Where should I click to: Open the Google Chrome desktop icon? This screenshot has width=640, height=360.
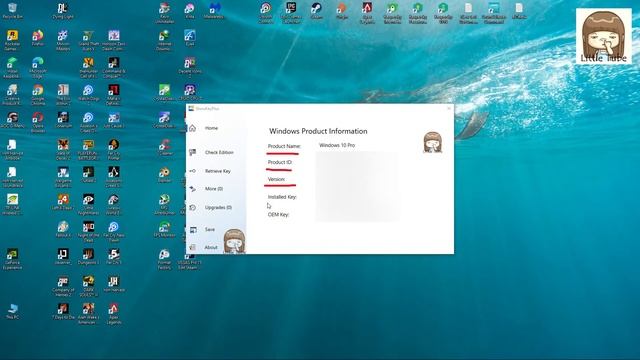tap(38, 95)
